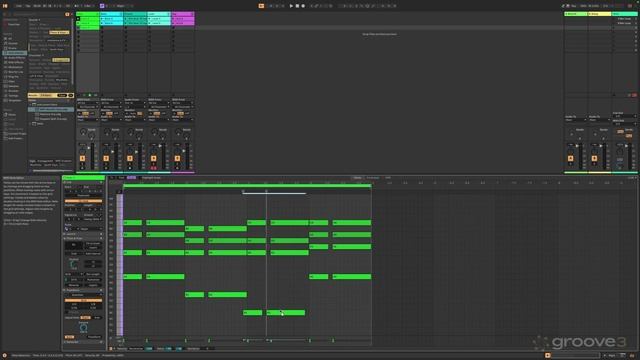Click the first small button above the piano roll
The width and height of the screenshot is (640, 360).
click(112, 178)
